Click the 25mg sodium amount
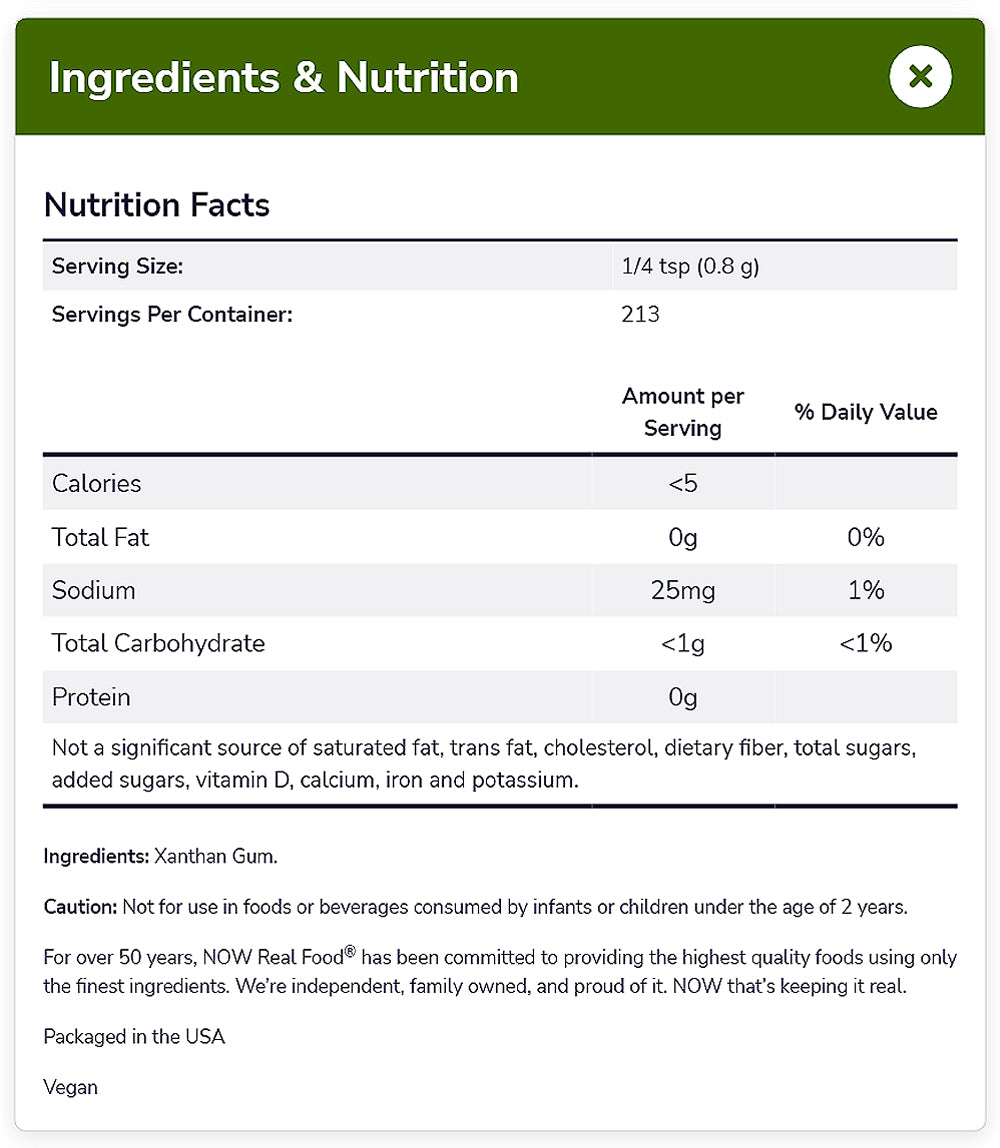Image resolution: width=1000 pixels, height=1148 pixels. pos(683,590)
